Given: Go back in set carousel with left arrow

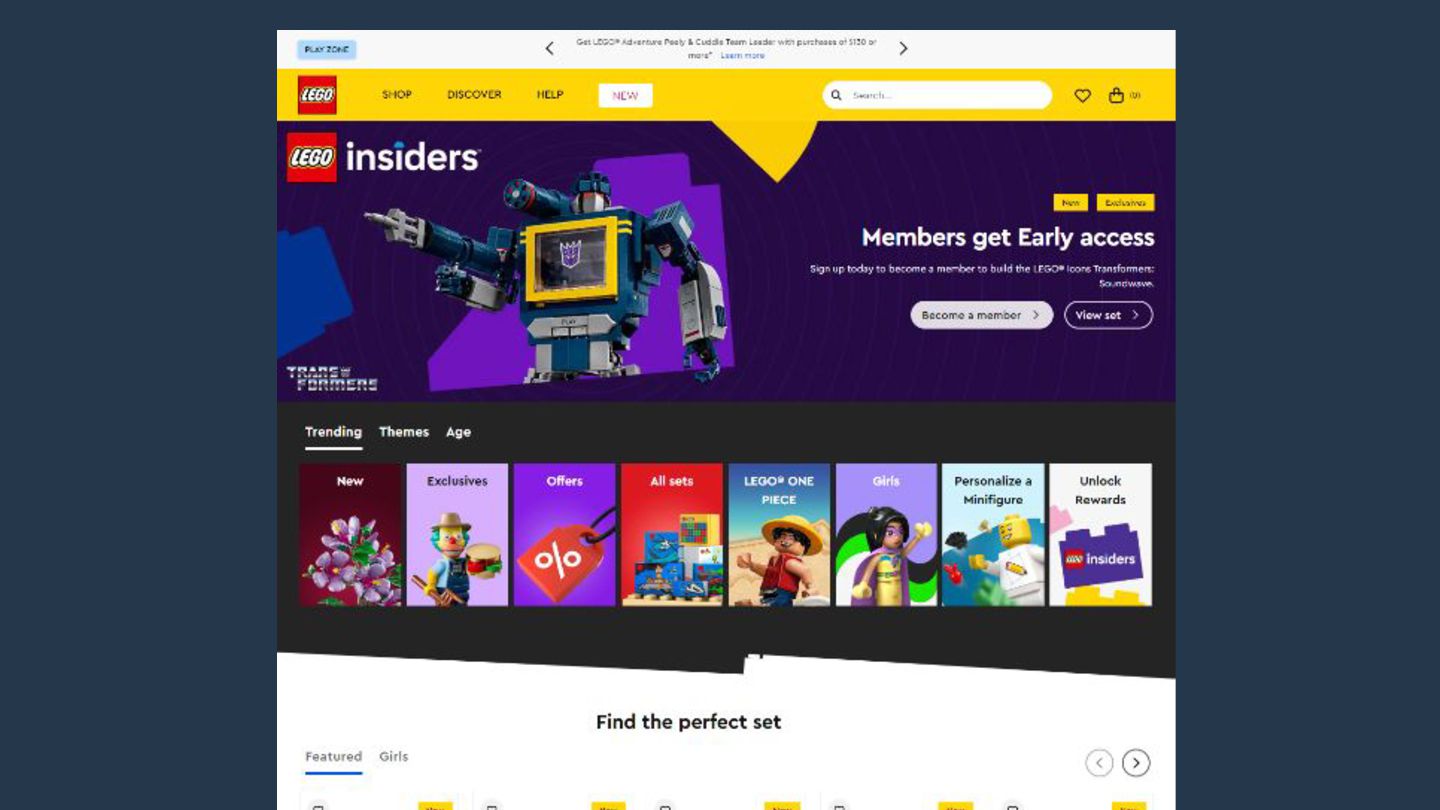Looking at the screenshot, I should coord(1099,763).
